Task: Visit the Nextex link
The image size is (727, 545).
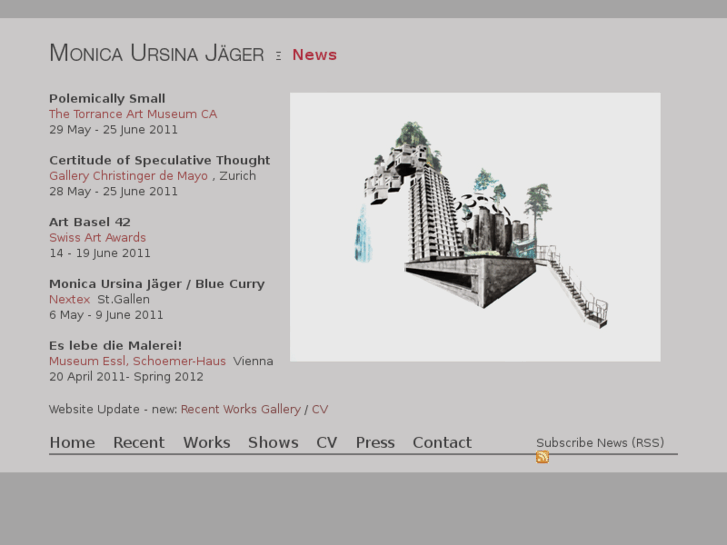Action: point(70,300)
